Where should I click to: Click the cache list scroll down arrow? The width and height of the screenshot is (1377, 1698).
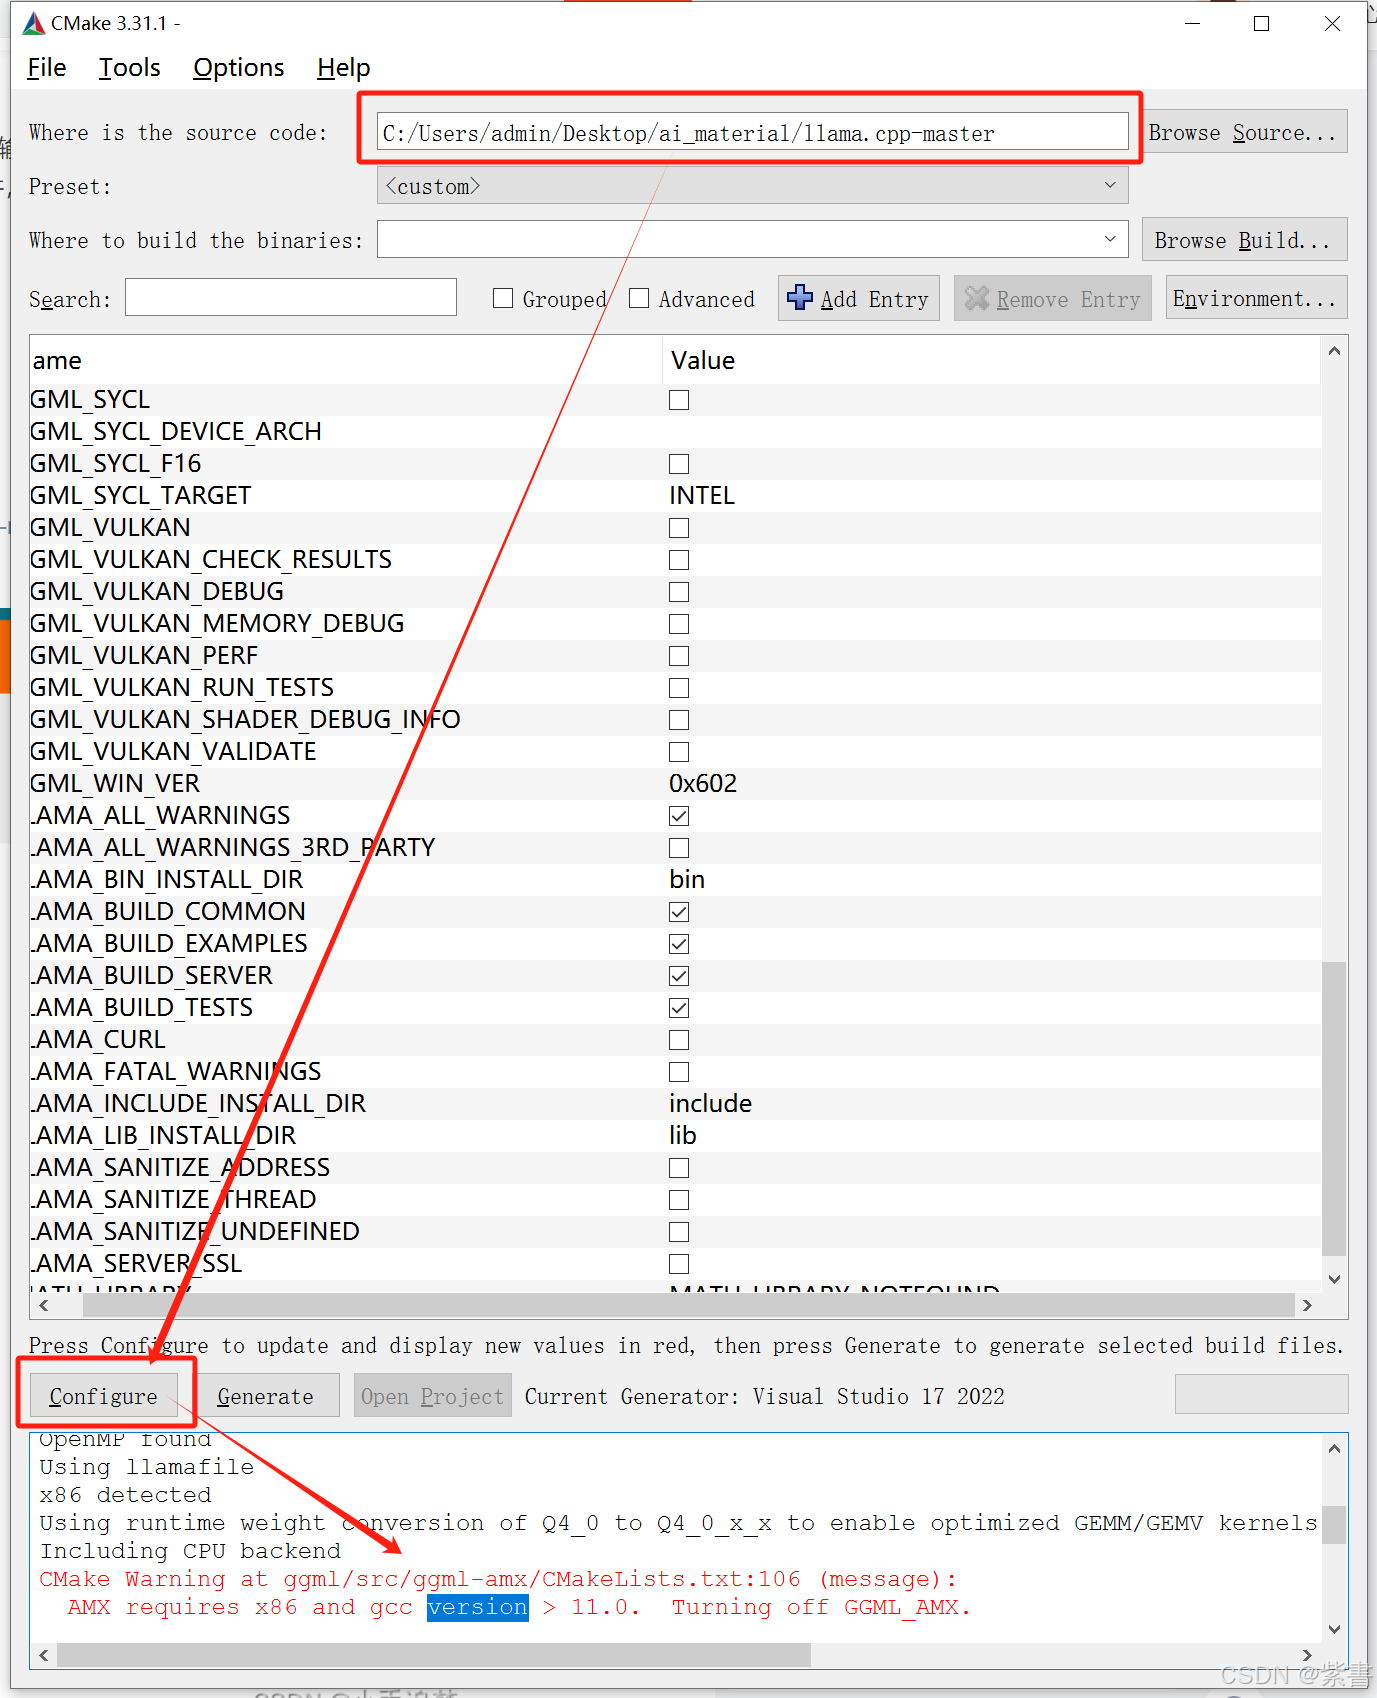(1334, 1279)
